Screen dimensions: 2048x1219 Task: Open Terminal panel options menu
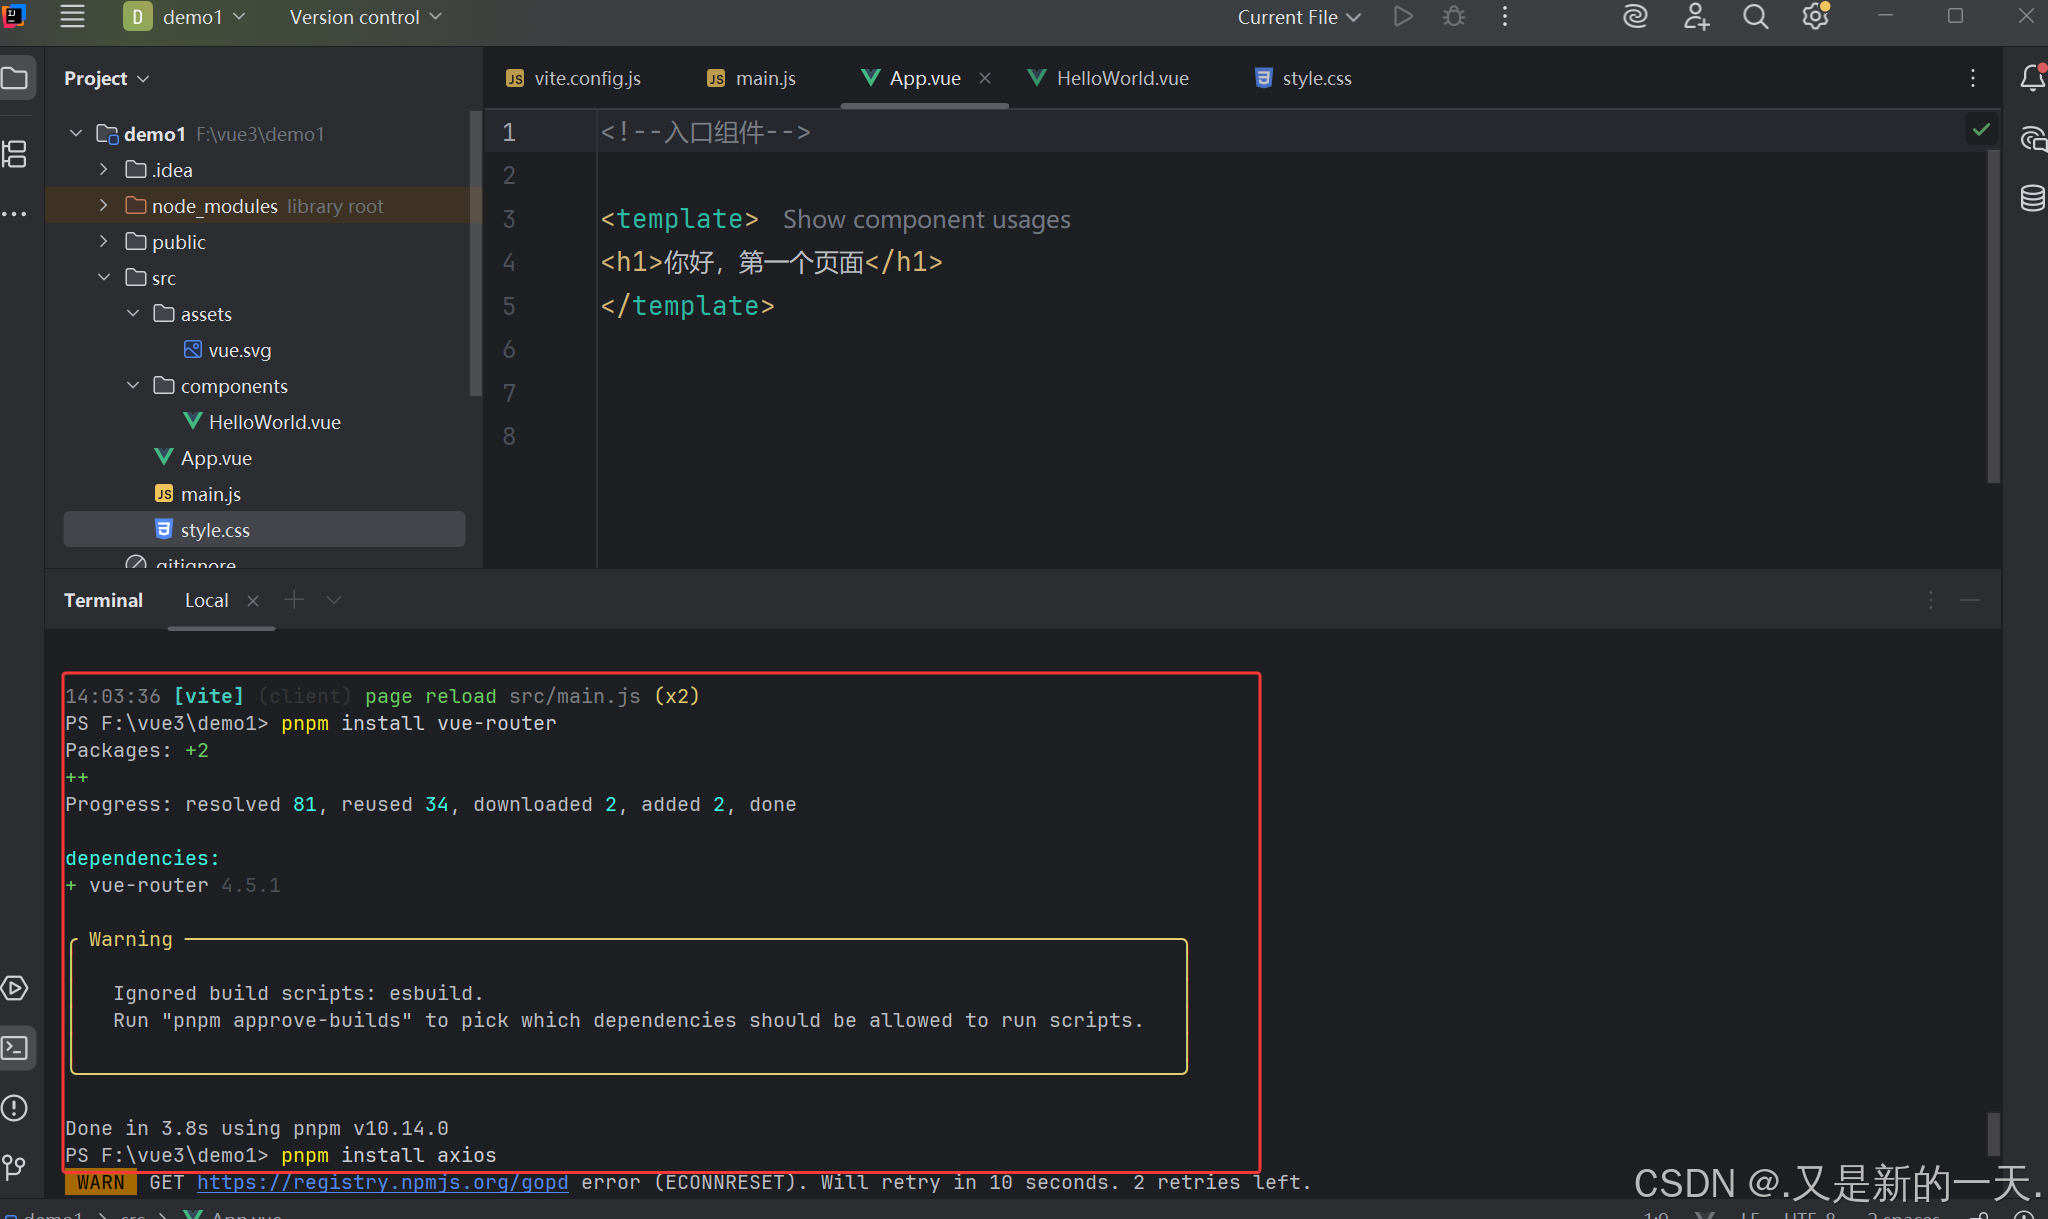[x=1930, y=600]
